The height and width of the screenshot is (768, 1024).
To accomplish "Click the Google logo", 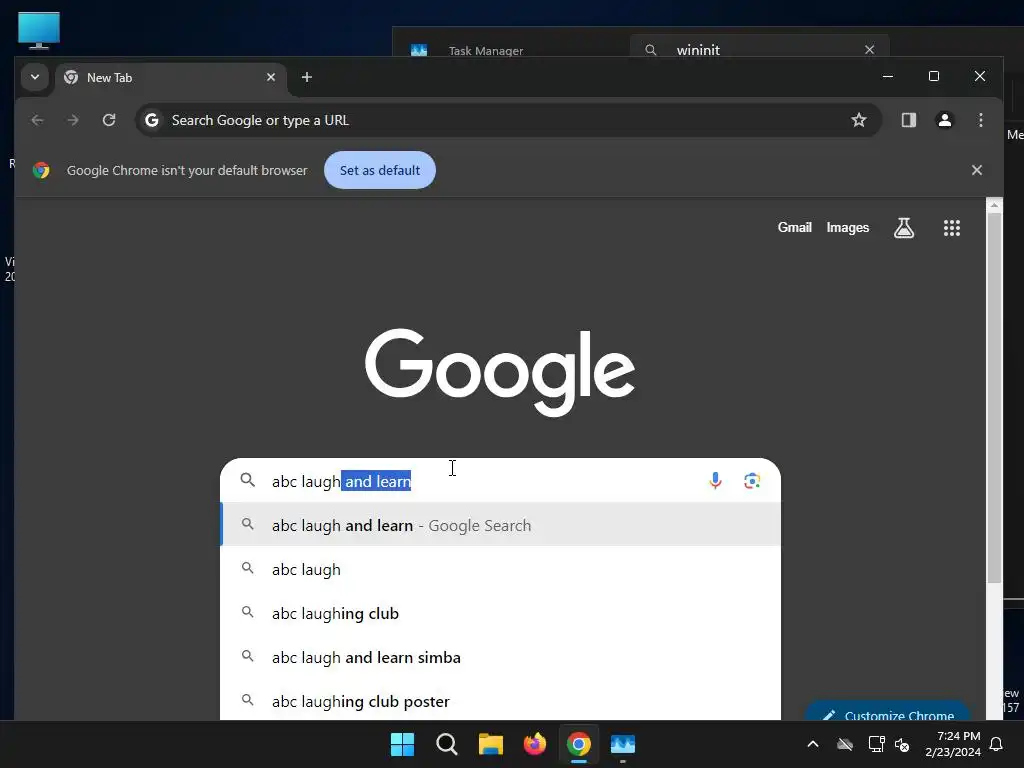I will click(500, 372).
